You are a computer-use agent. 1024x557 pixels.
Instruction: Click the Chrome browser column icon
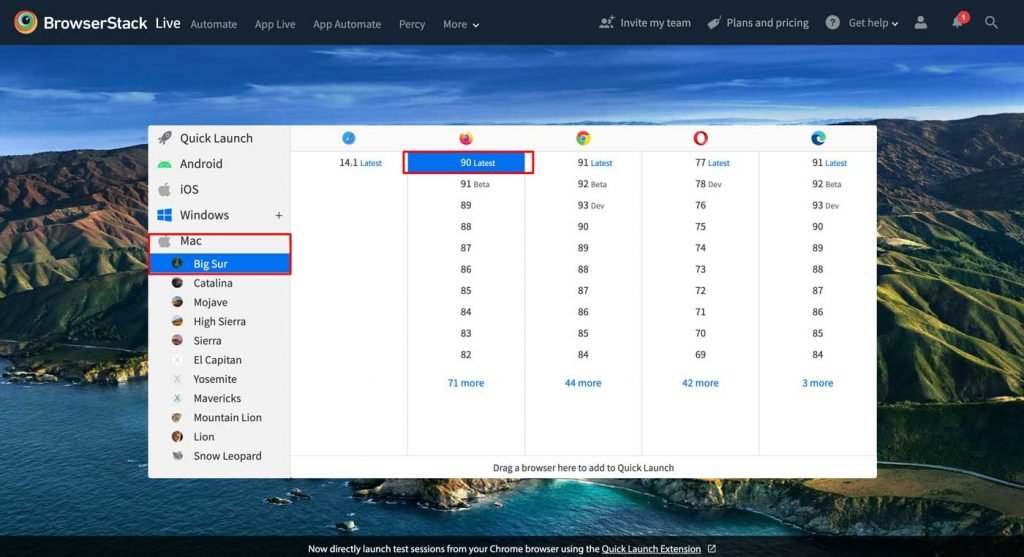(583, 139)
